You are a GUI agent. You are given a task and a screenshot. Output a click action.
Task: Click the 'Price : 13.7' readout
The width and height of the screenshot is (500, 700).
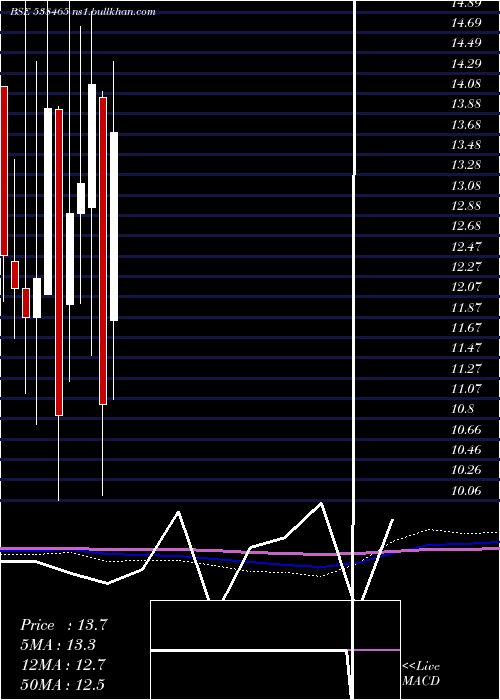point(64,625)
